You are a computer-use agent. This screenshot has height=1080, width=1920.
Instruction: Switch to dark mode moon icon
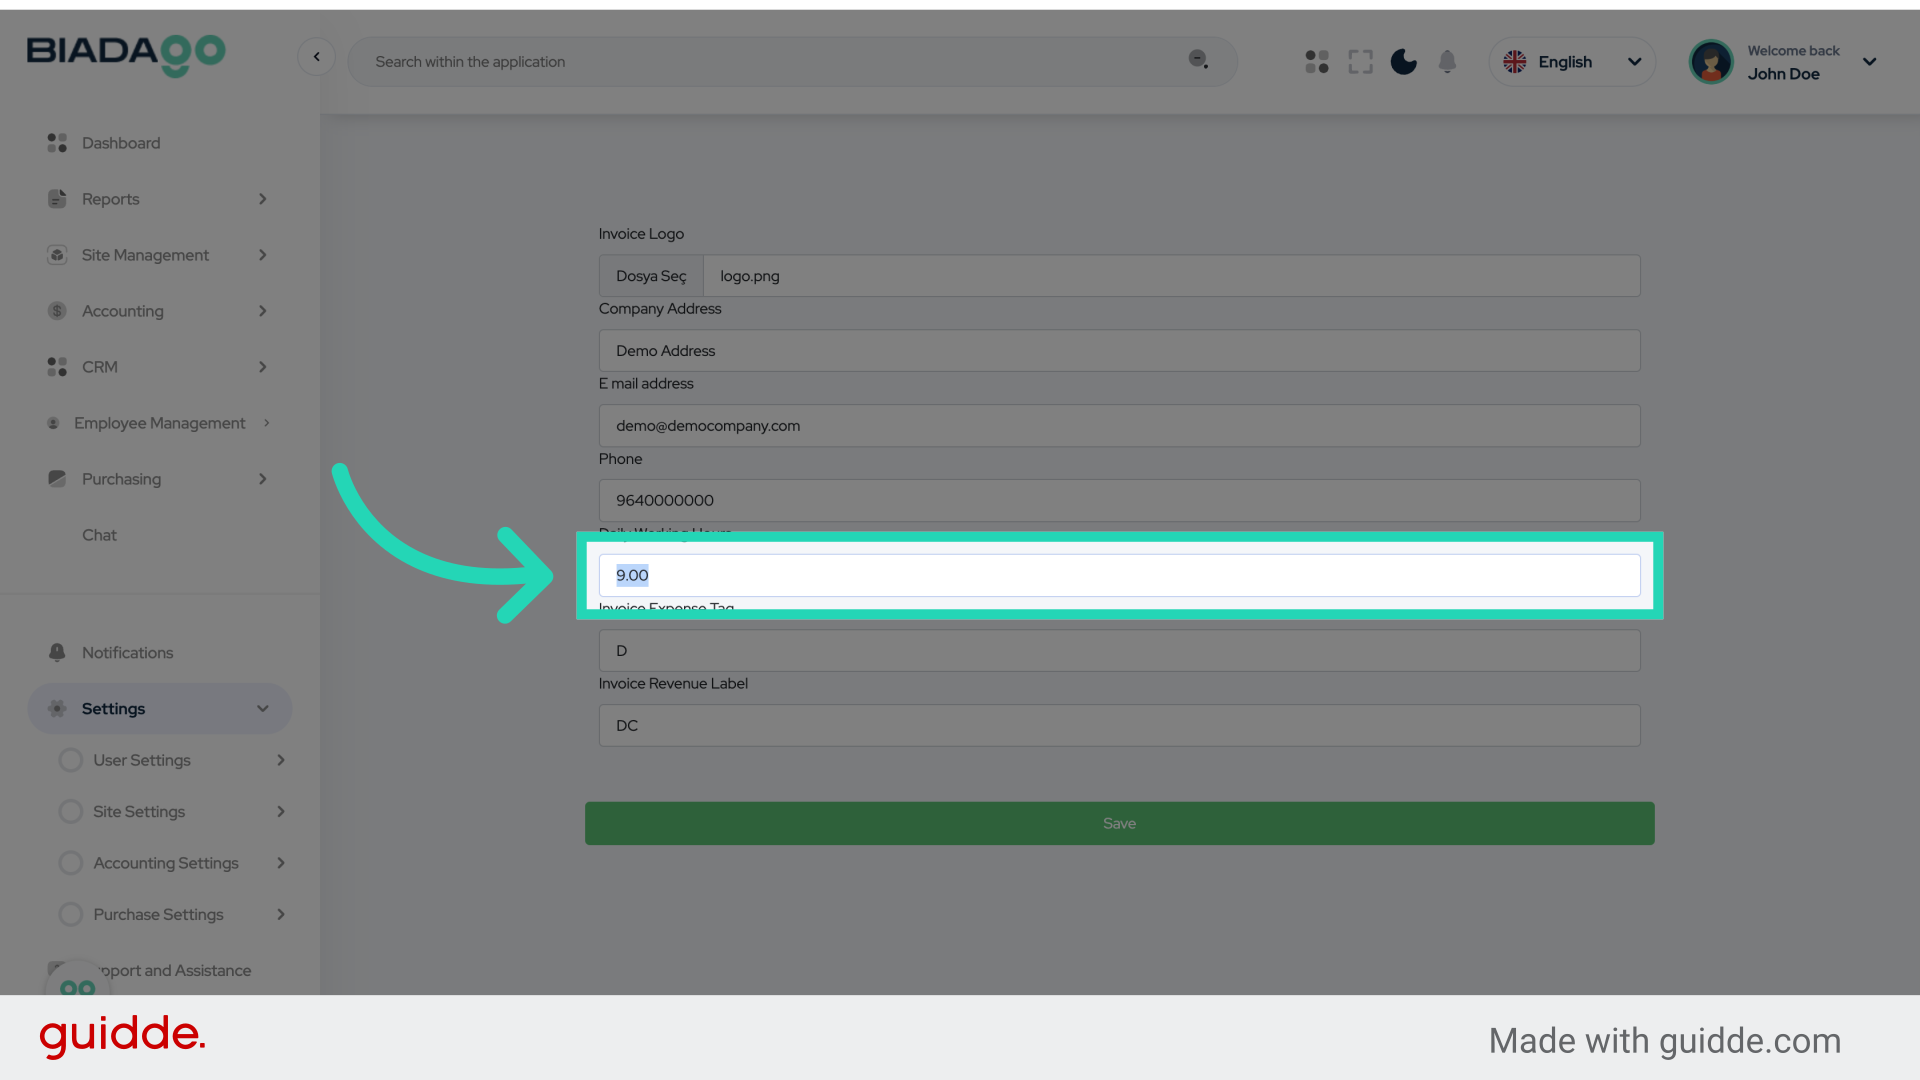click(1404, 62)
